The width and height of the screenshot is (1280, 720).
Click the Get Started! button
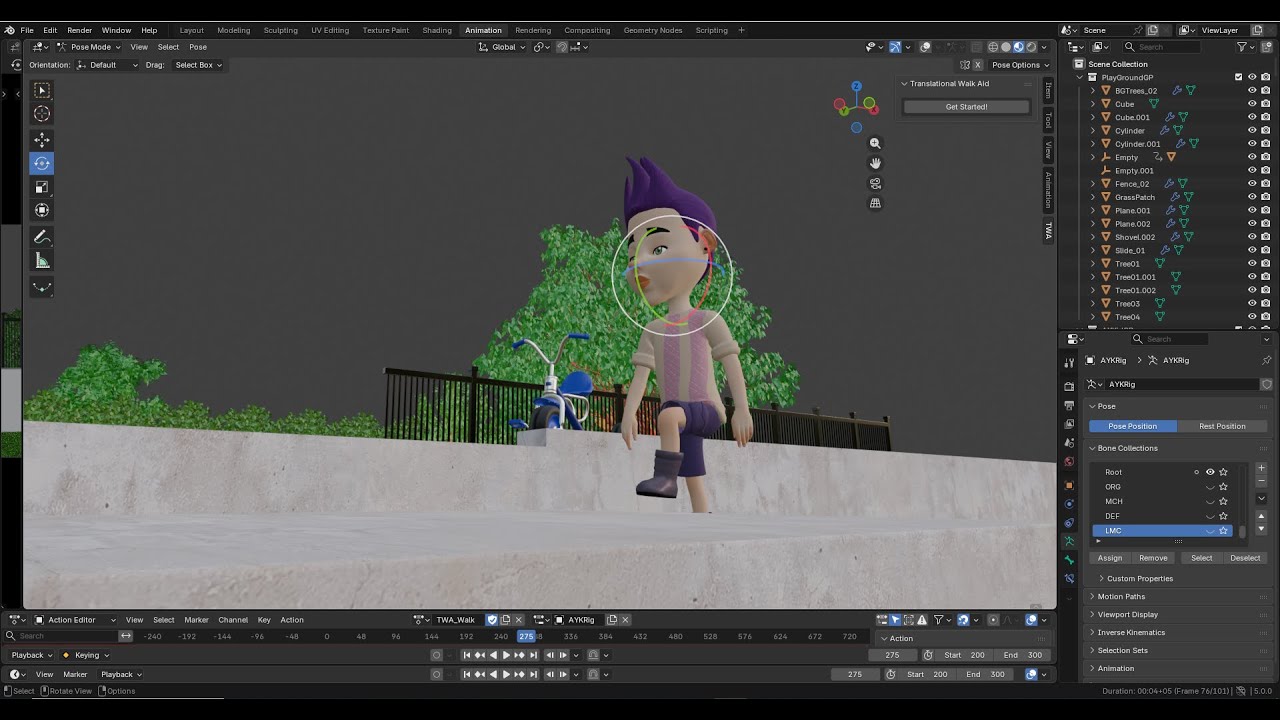(966, 107)
